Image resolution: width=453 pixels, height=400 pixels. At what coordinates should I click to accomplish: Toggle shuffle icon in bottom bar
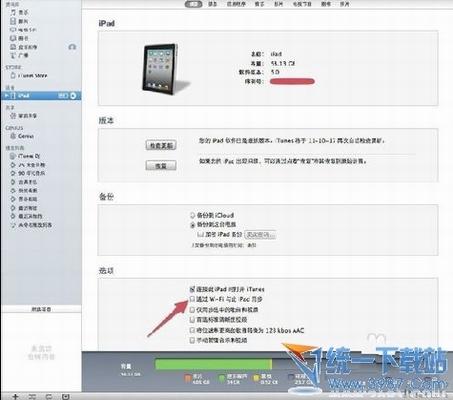click(x=32, y=396)
